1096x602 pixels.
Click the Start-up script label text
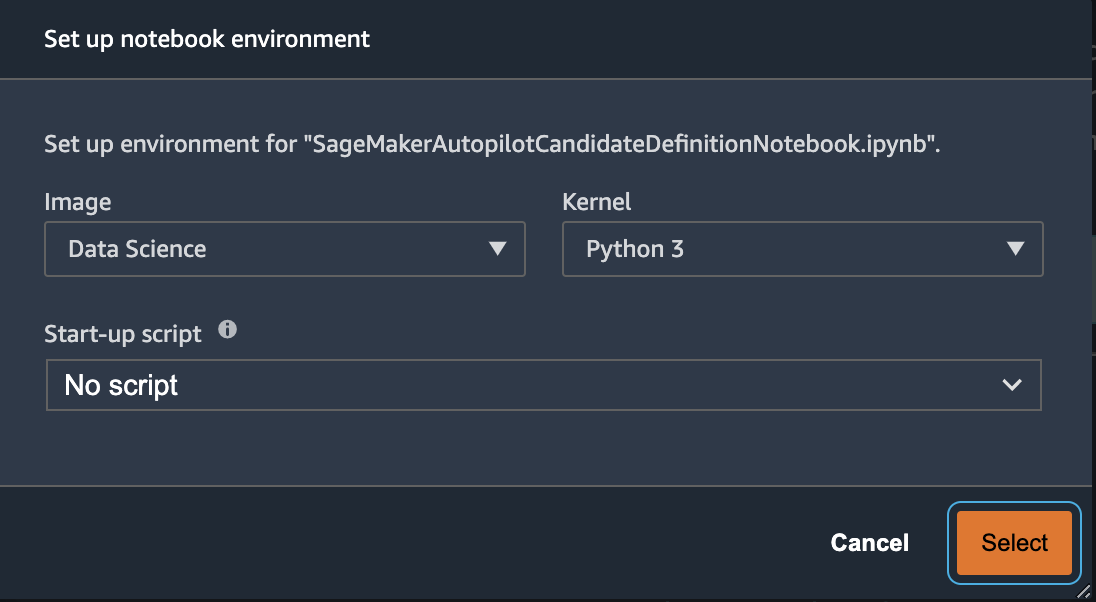pyautogui.click(x=123, y=333)
